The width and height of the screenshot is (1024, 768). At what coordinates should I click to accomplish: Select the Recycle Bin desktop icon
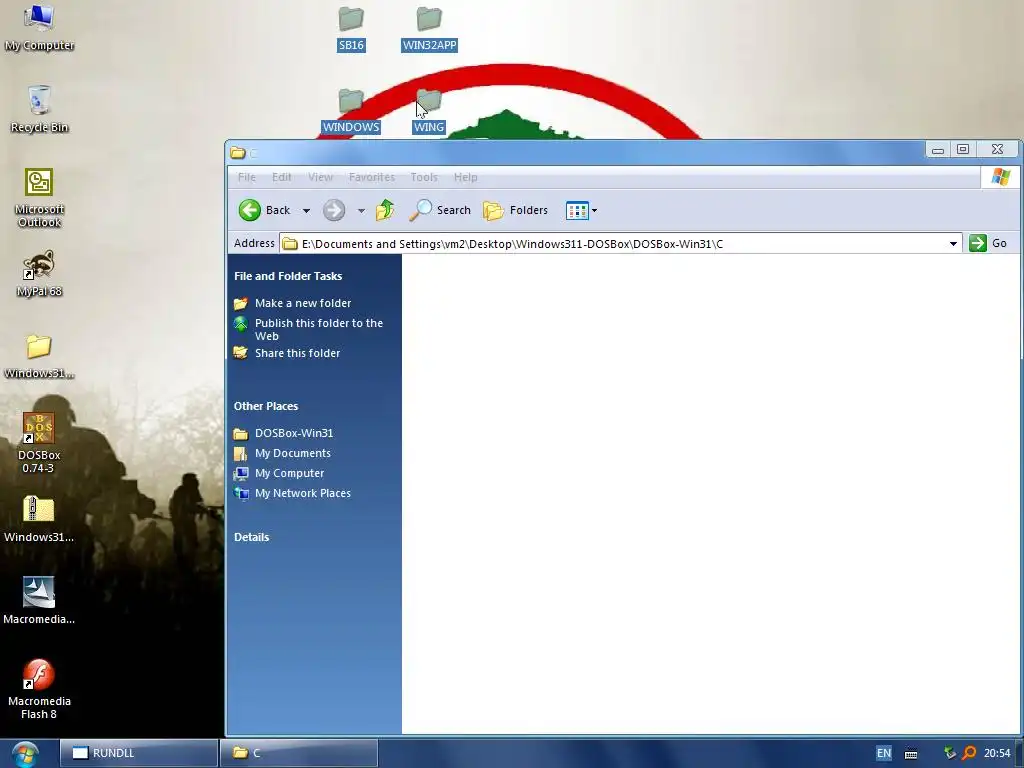point(39,108)
